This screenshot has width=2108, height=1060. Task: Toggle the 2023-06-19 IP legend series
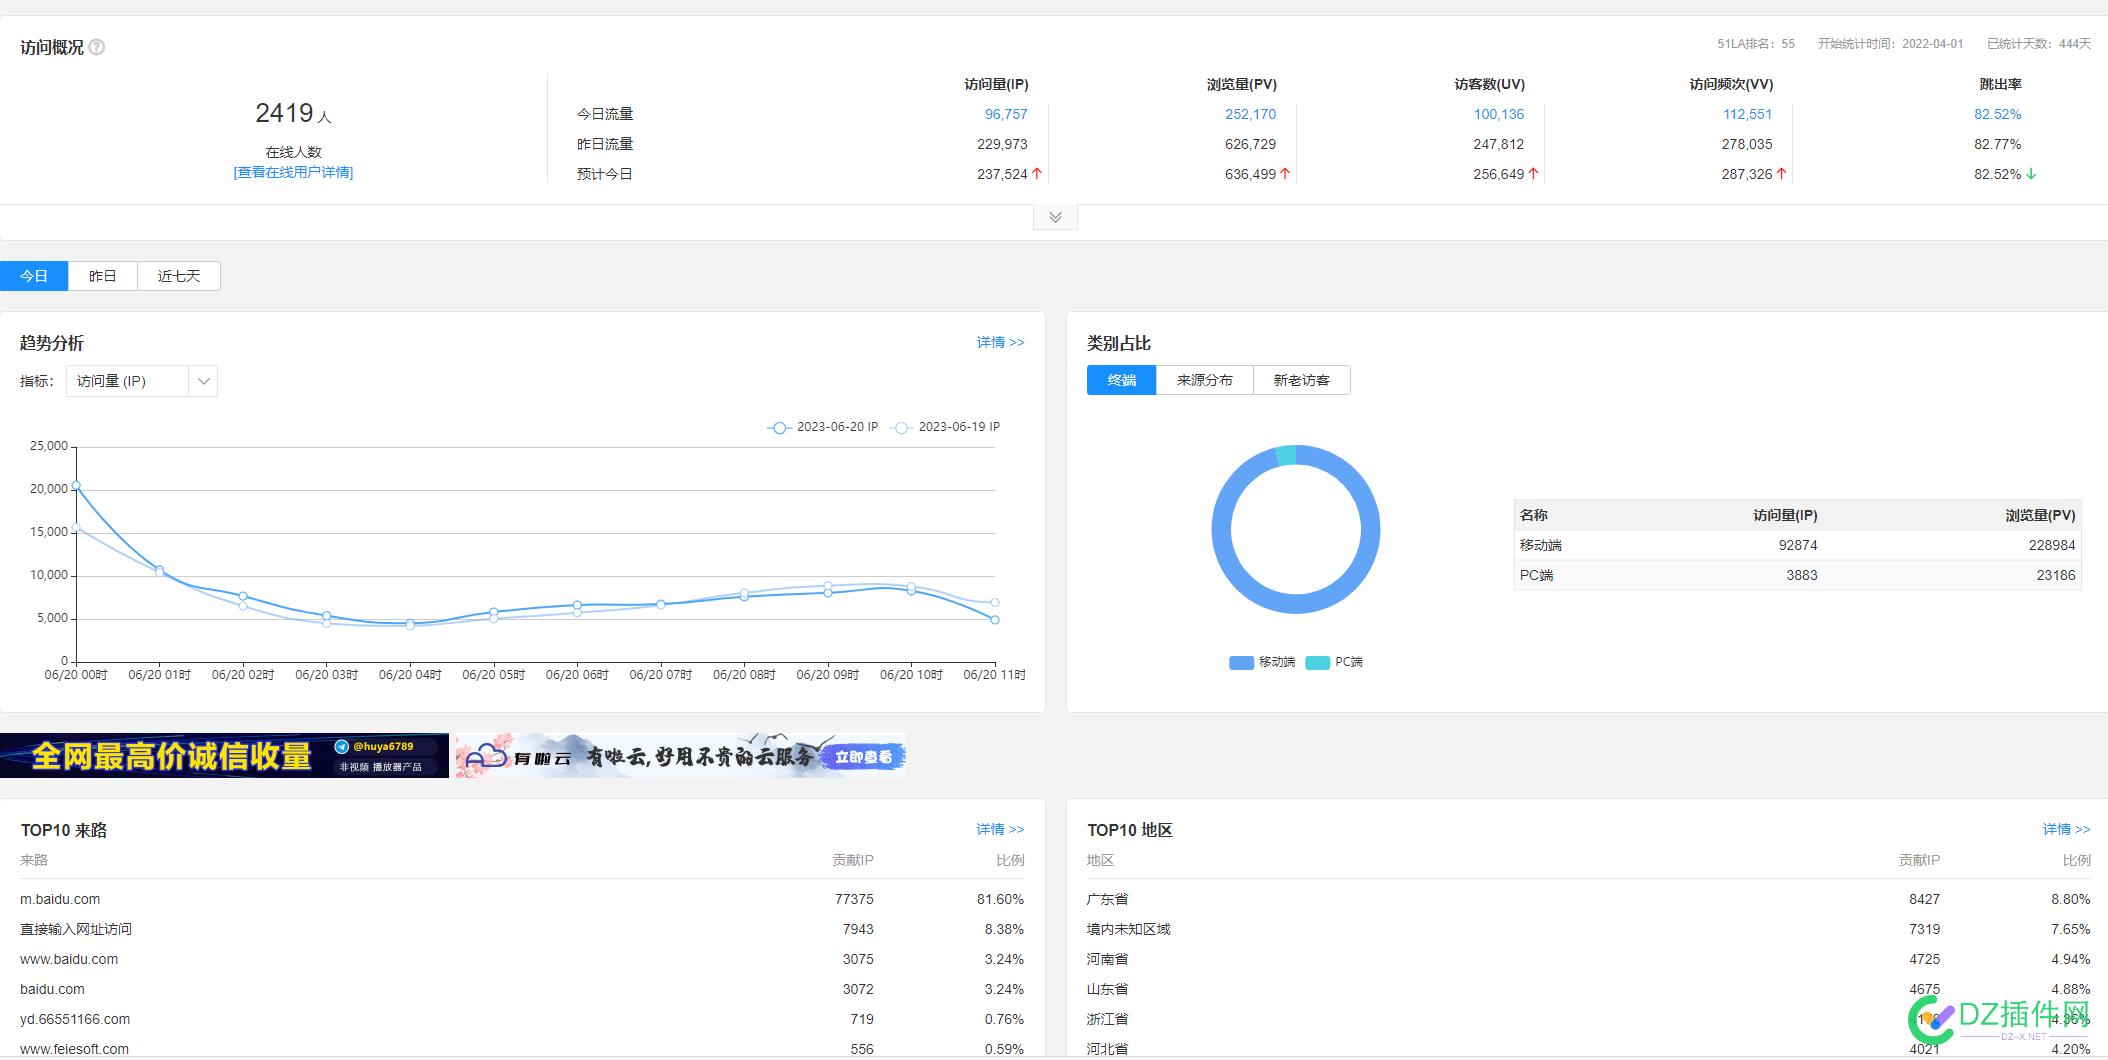[x=945, y=427]
